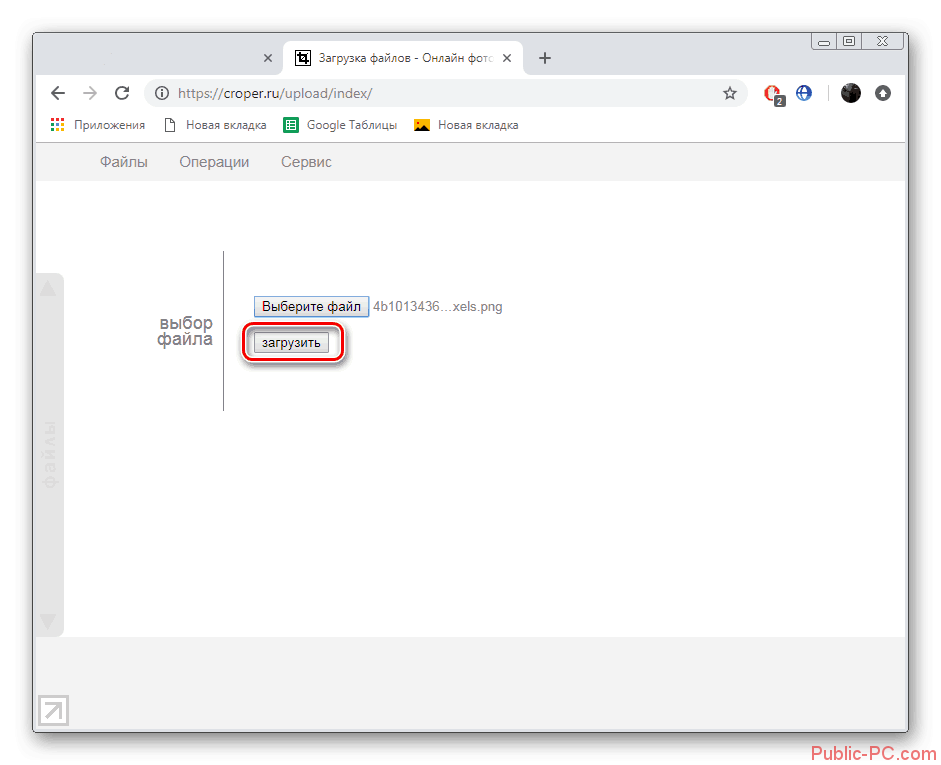Close the browser window
This screenshot has height=765, width=941.
coord(882,41)
